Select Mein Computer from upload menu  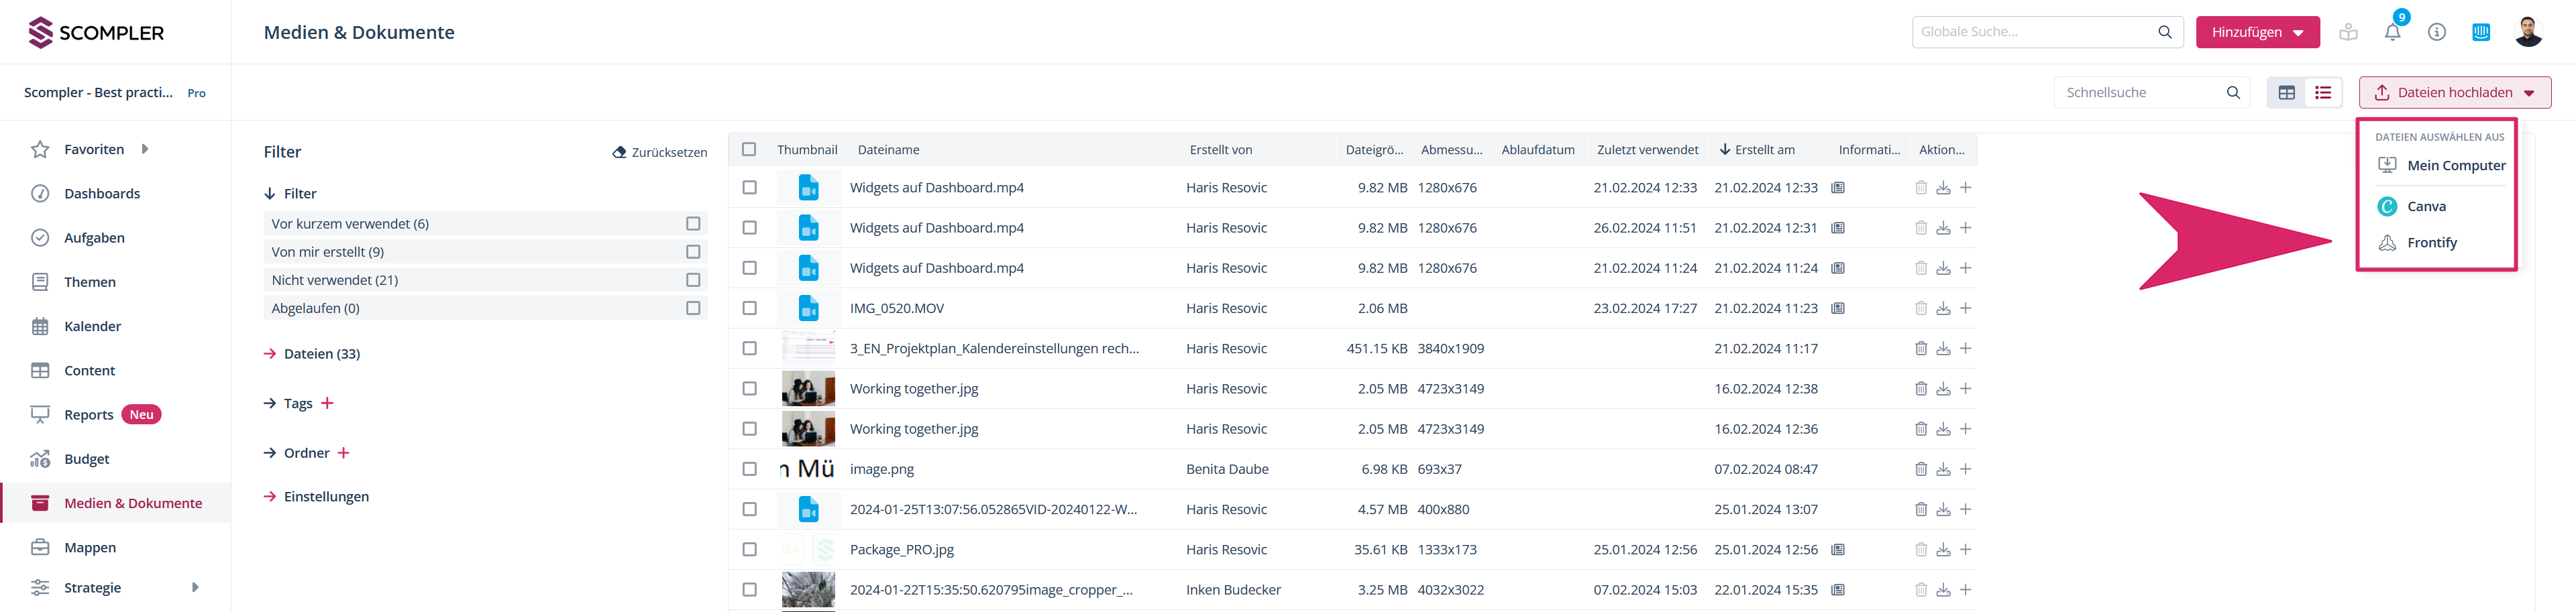click(x=2455, y=165)
